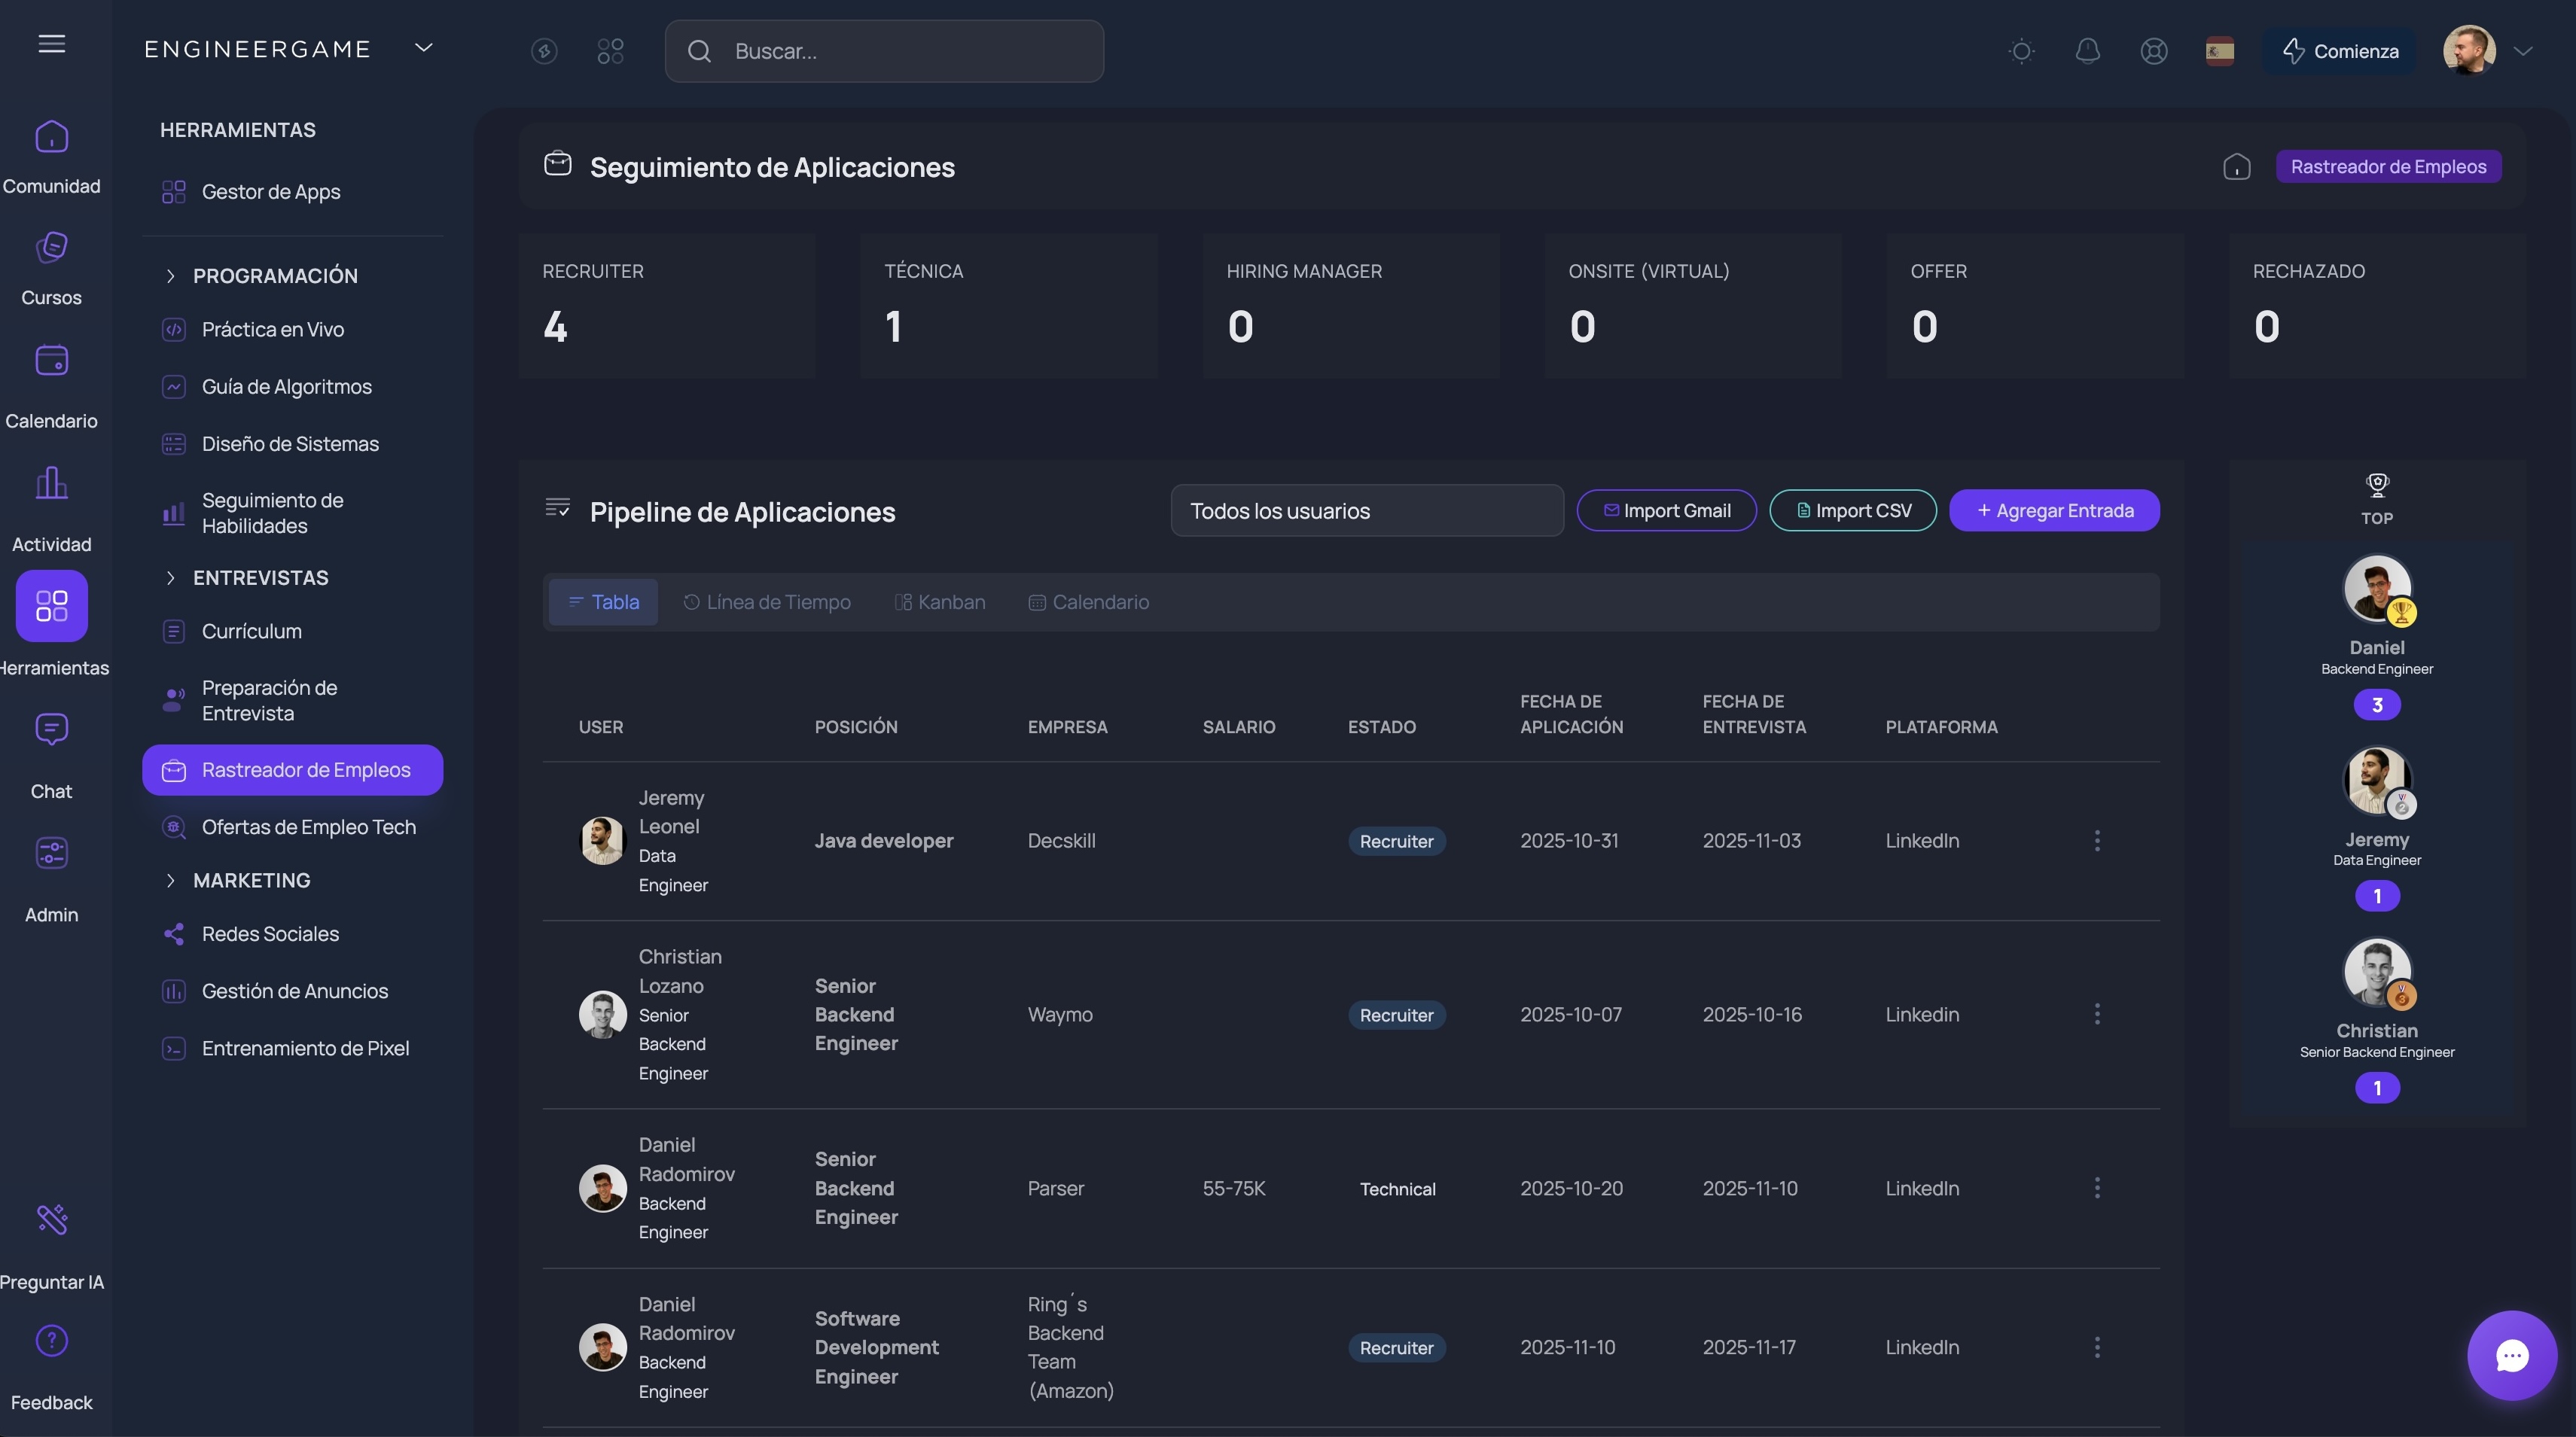Open the Calendario section in the sidebar
Screen dimensions: 2576x1437
pyautogui.click(x=51, y=380)
